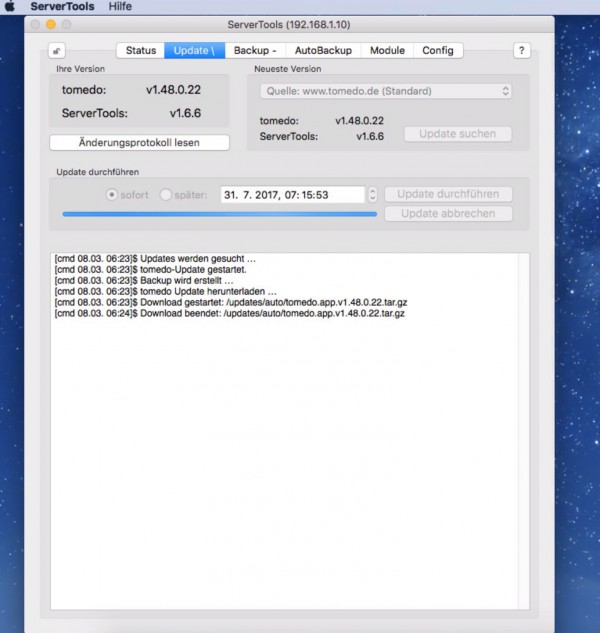Open the Quelle source dropdown
This screenshot has width=600, height=633.
point(386,91)
